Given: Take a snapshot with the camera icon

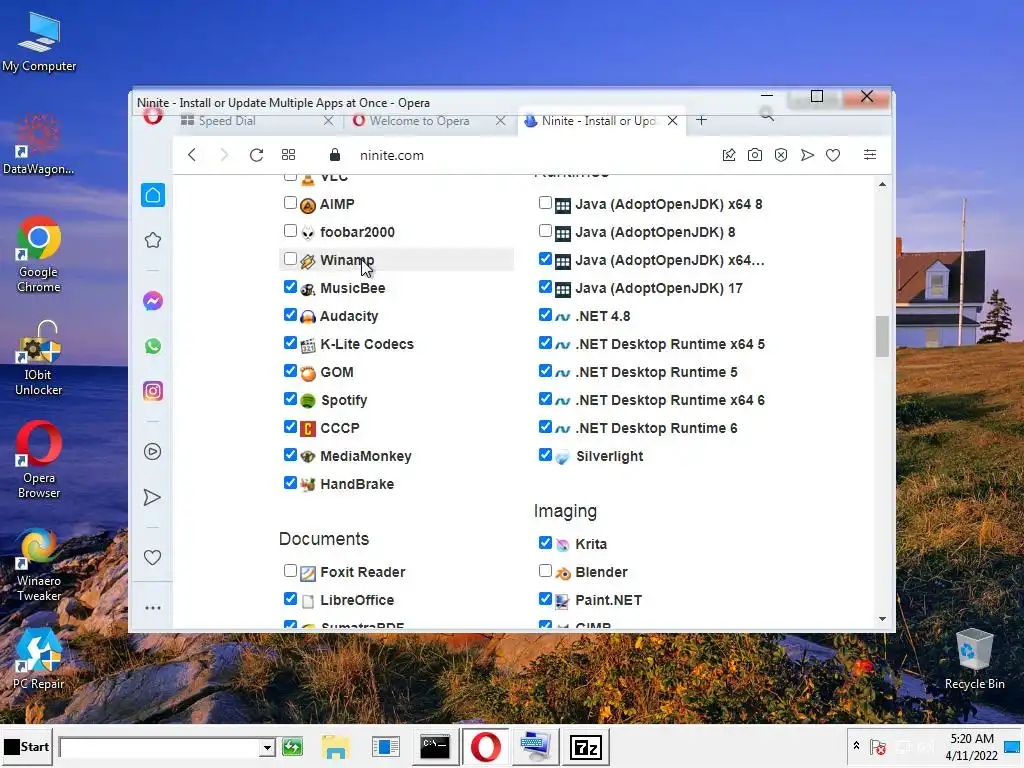Looking at the screenshot, I should coord(755,155).
